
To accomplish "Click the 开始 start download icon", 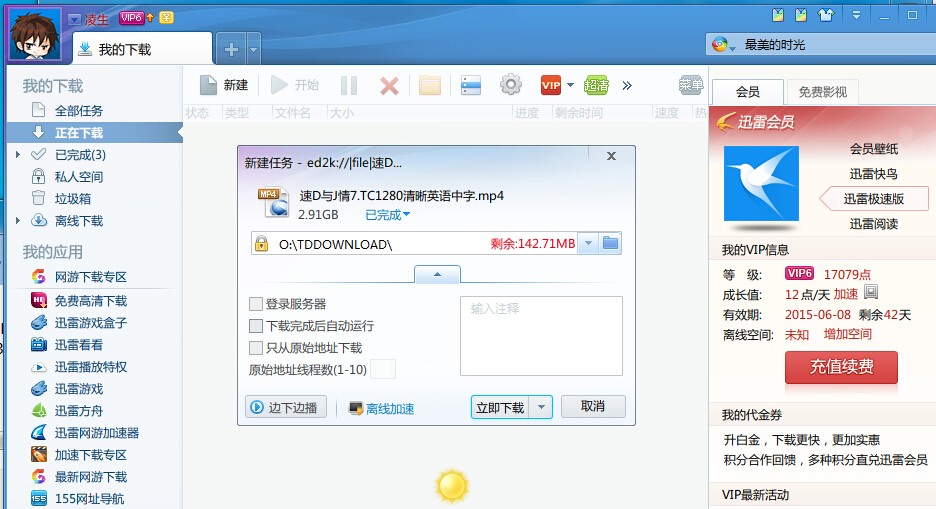I will click(x=279, y=85).
